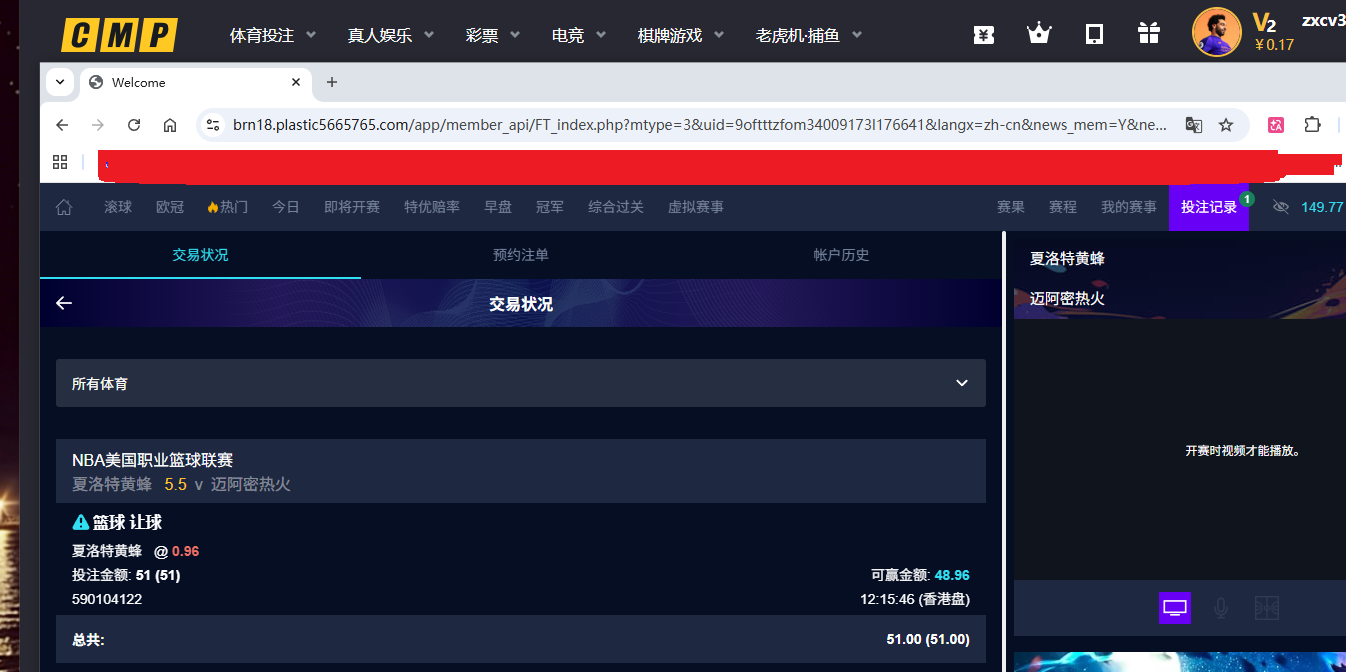Open the 体育投注 dropdown menu
Image resolution: width=1346 pixels, height=672 pixels.
272,35
